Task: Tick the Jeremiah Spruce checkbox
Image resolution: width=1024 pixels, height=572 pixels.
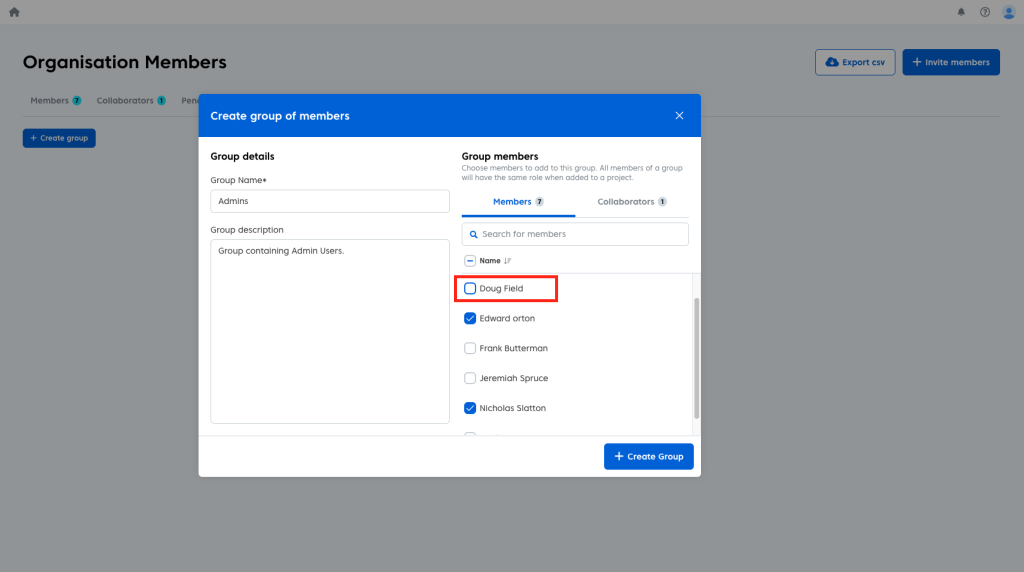Action: (x=470, y=379)
